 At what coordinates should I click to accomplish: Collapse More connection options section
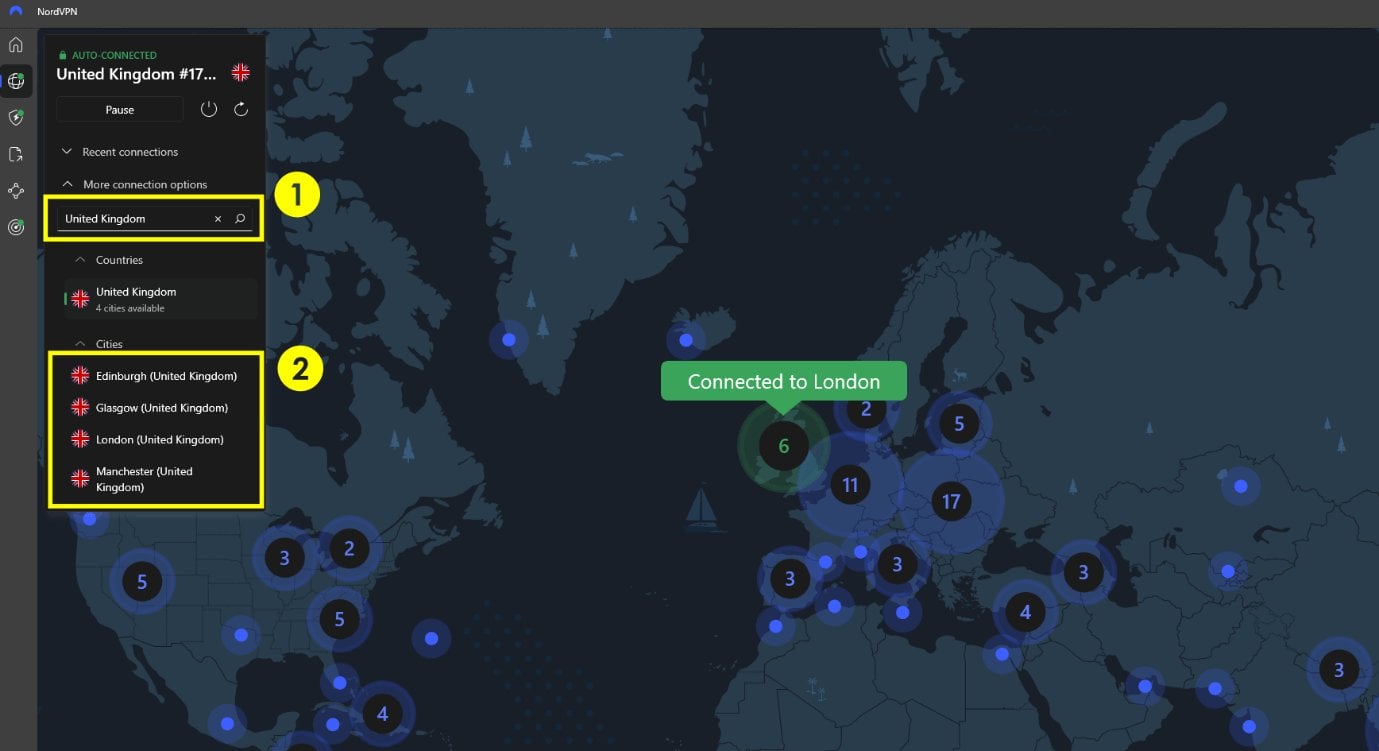(x=134, y=185)
